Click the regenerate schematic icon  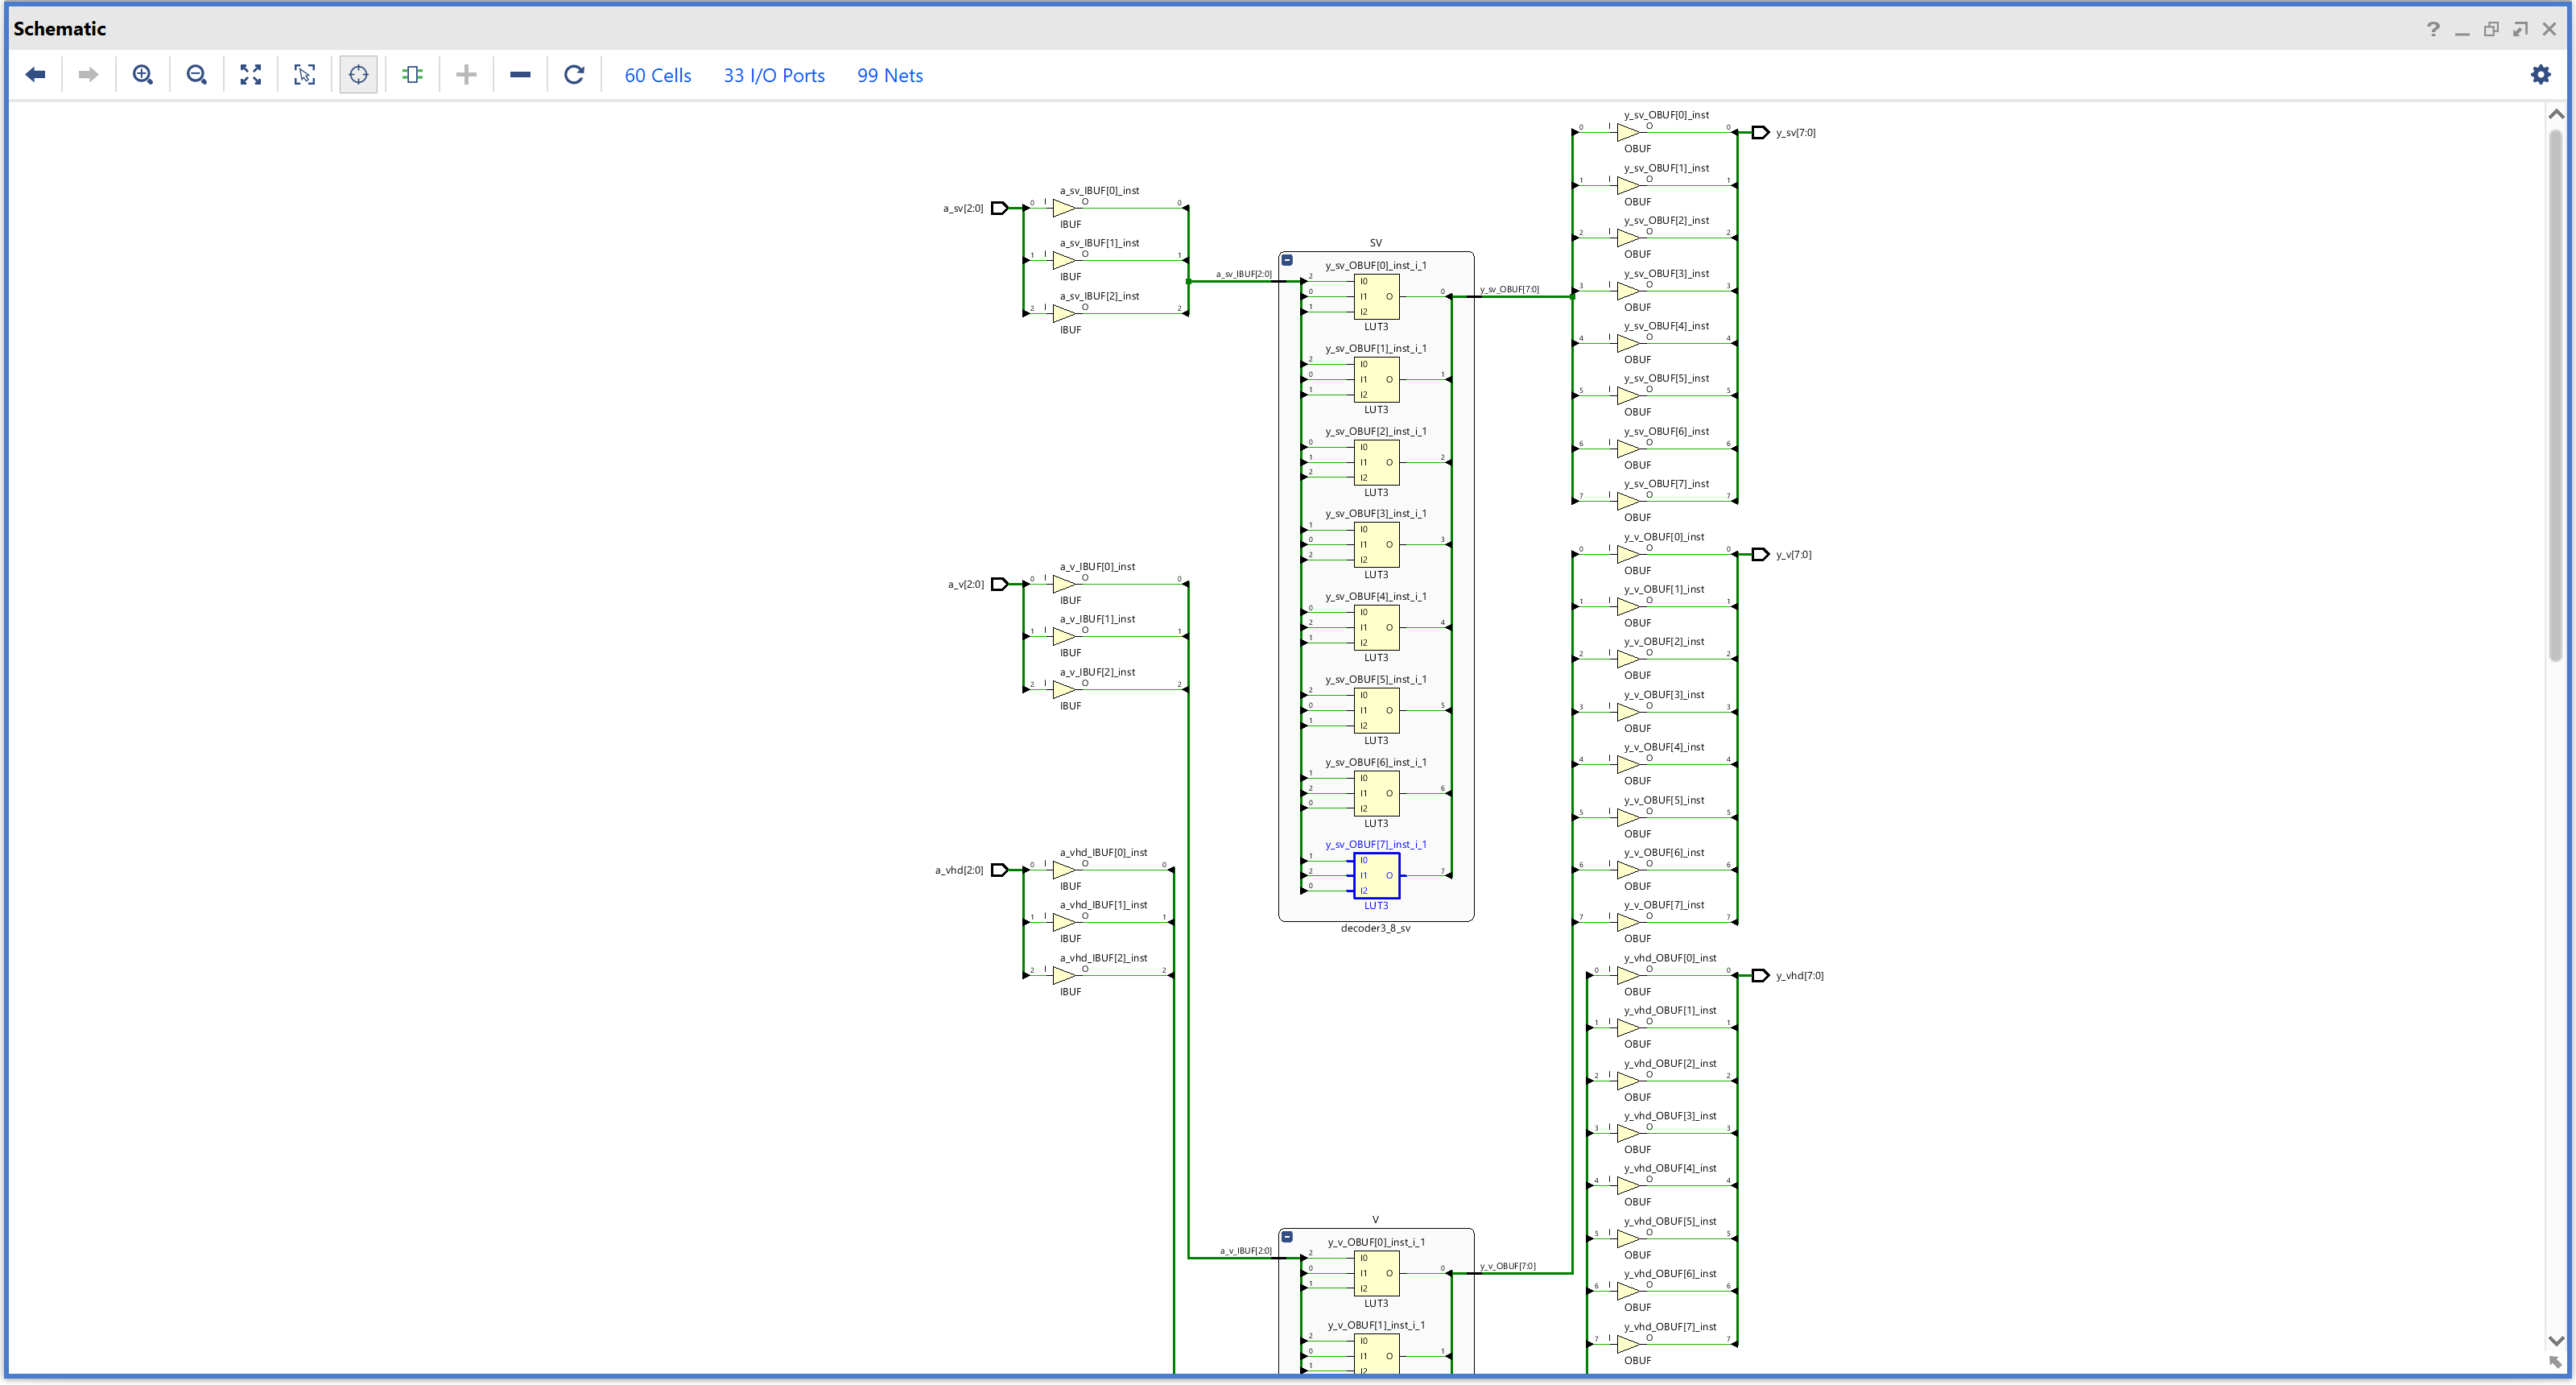412,75
